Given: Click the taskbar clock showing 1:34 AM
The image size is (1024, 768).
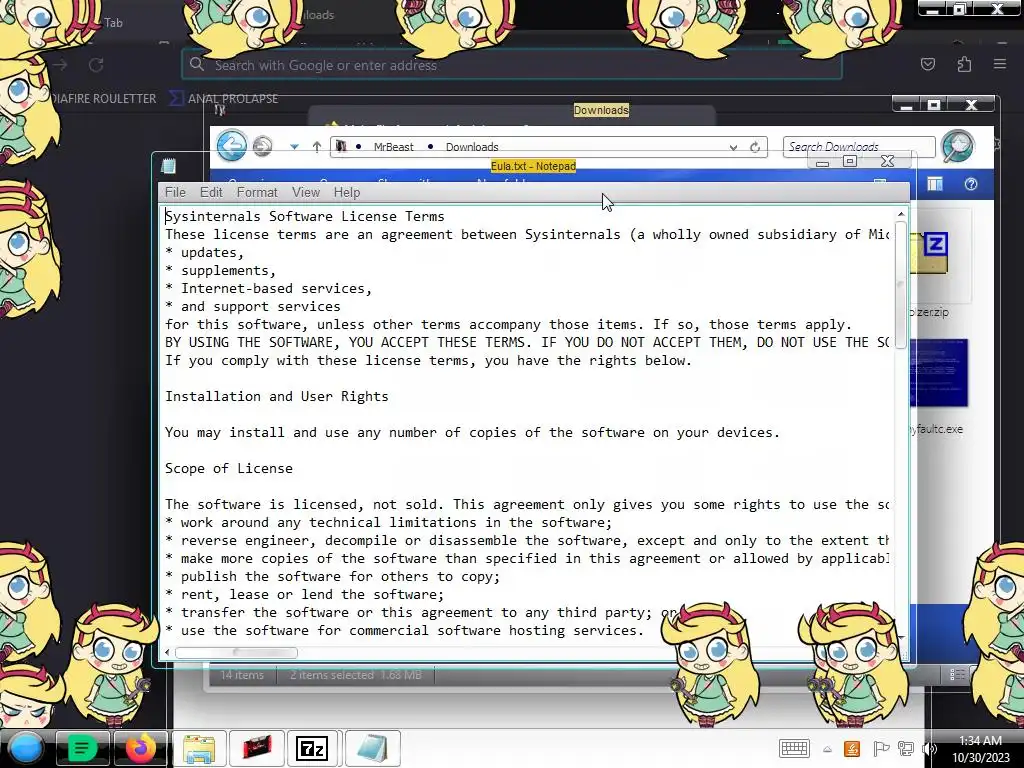Looking at the screenshot, I should (980, 748).
